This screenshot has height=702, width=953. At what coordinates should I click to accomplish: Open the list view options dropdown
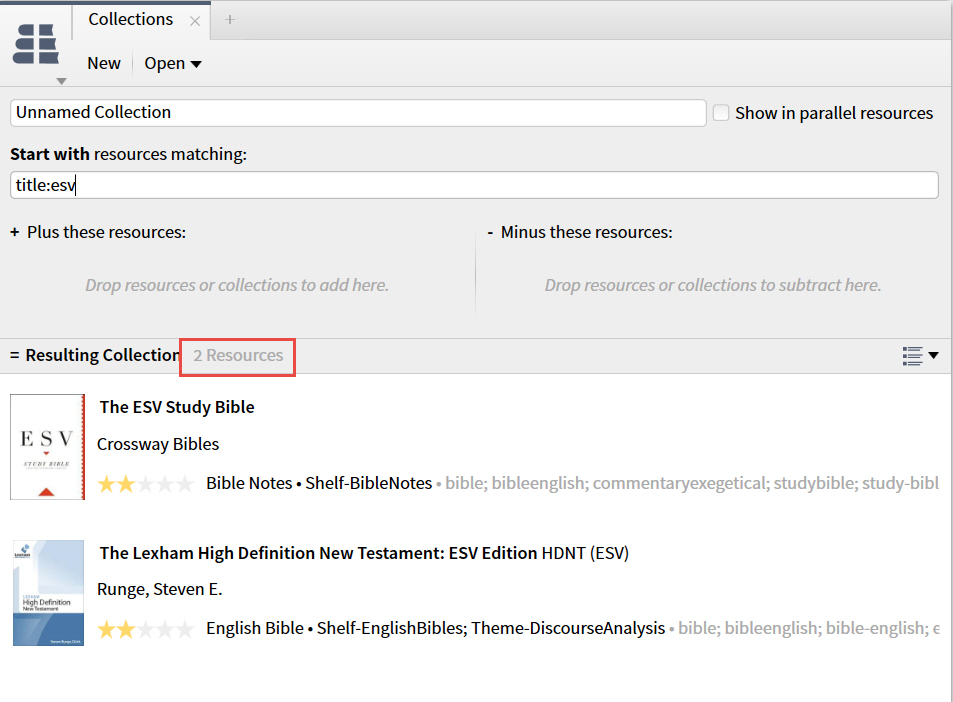[920, 356]
